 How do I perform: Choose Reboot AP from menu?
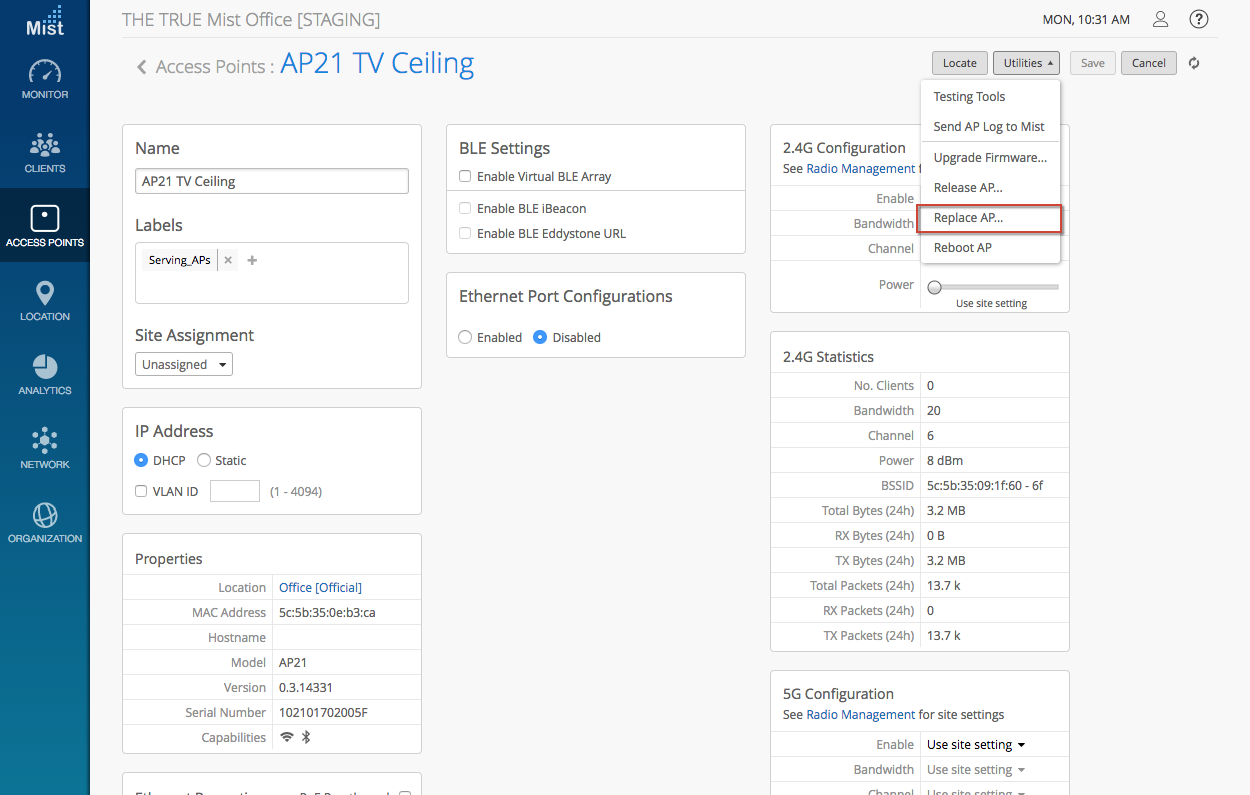(962, 248)
